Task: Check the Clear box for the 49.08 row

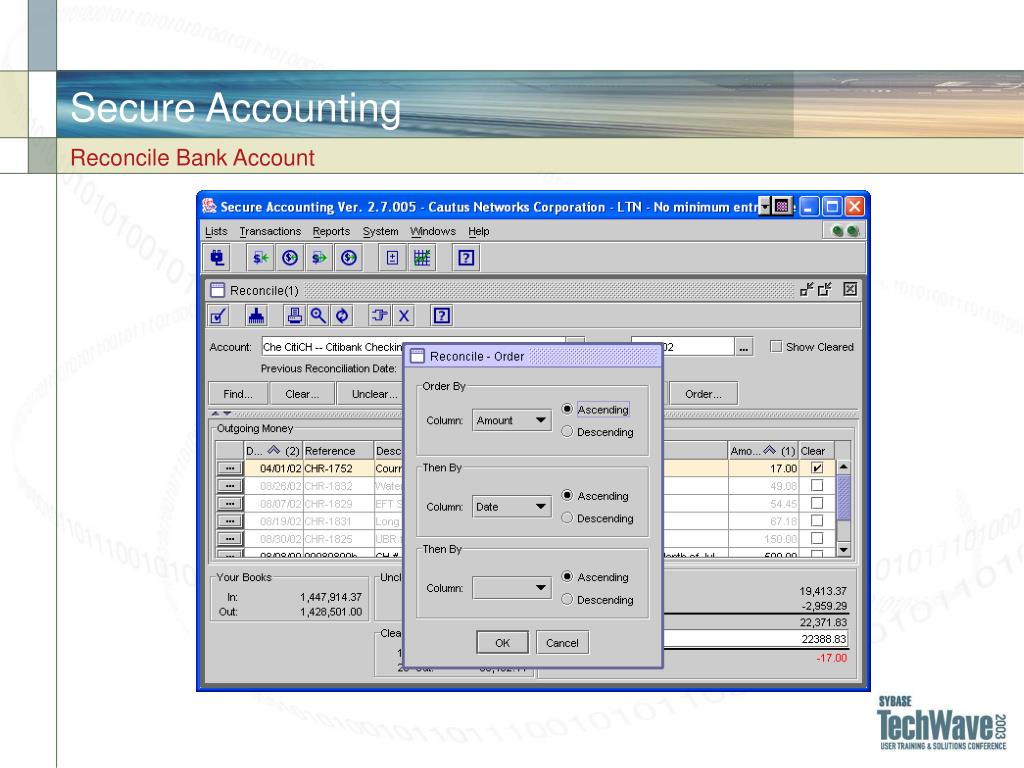Action: (x=816, y=486)
